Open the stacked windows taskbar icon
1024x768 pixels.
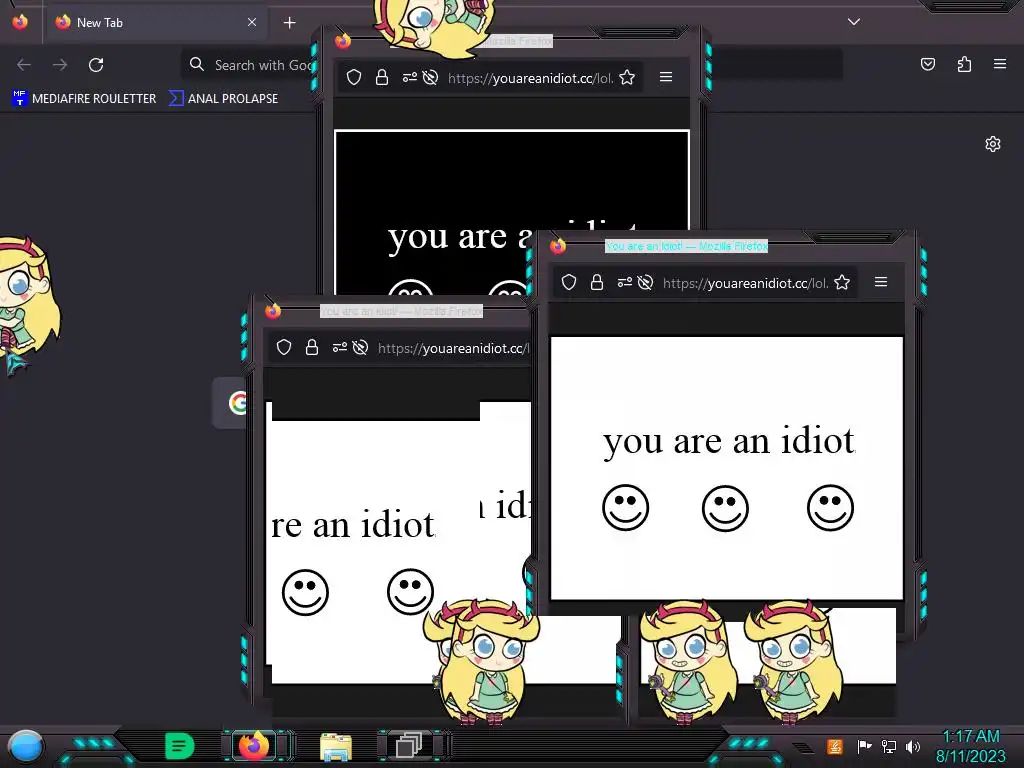coord(409,746)
